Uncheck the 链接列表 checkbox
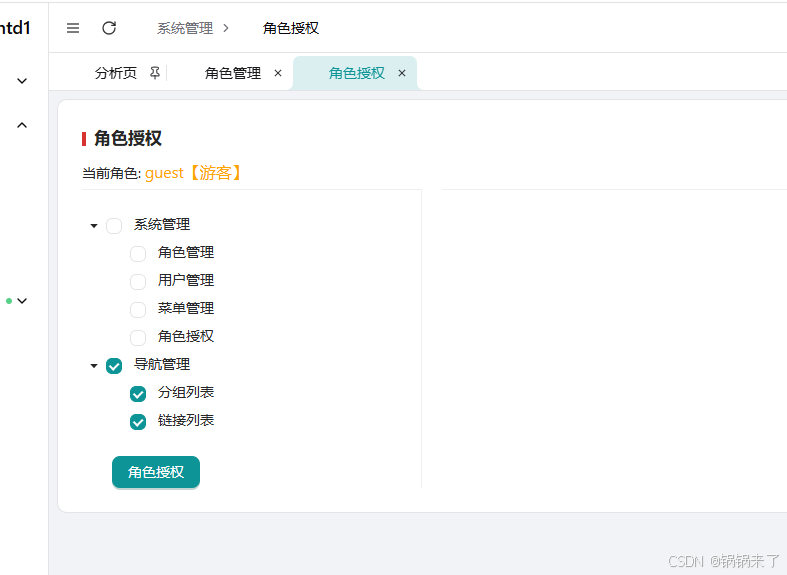Viewport: 787px width, 575px height. coord(138,422)
